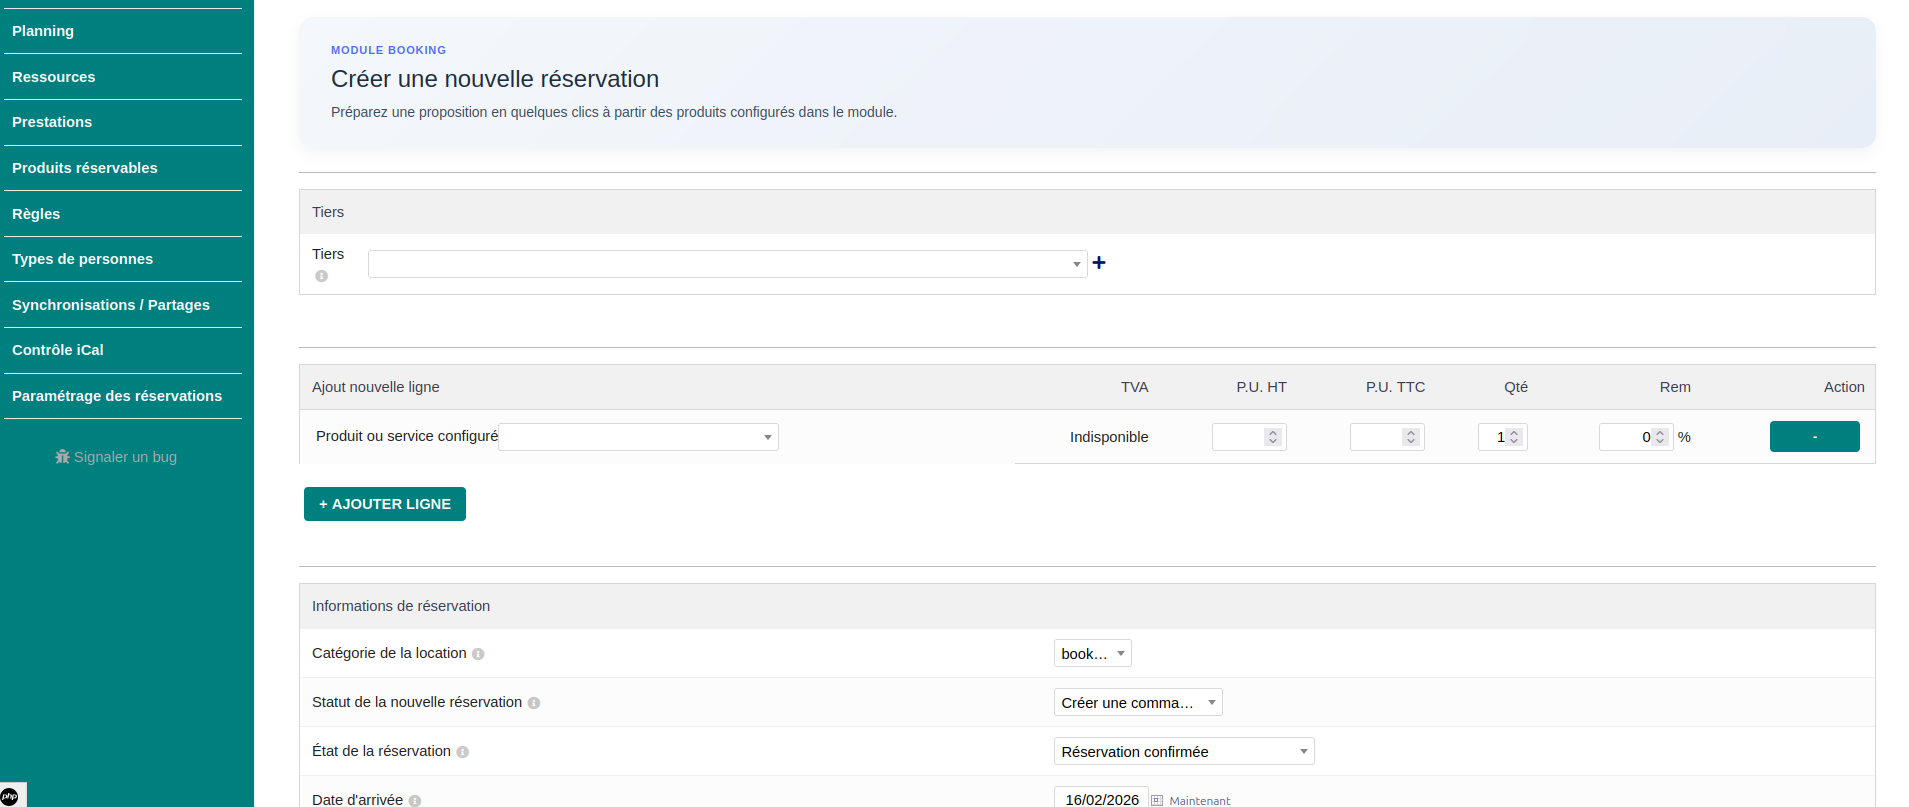Click info icon next to Catégorie de la location
Viewport: 1909px width, 807px height.
[478, 654]
